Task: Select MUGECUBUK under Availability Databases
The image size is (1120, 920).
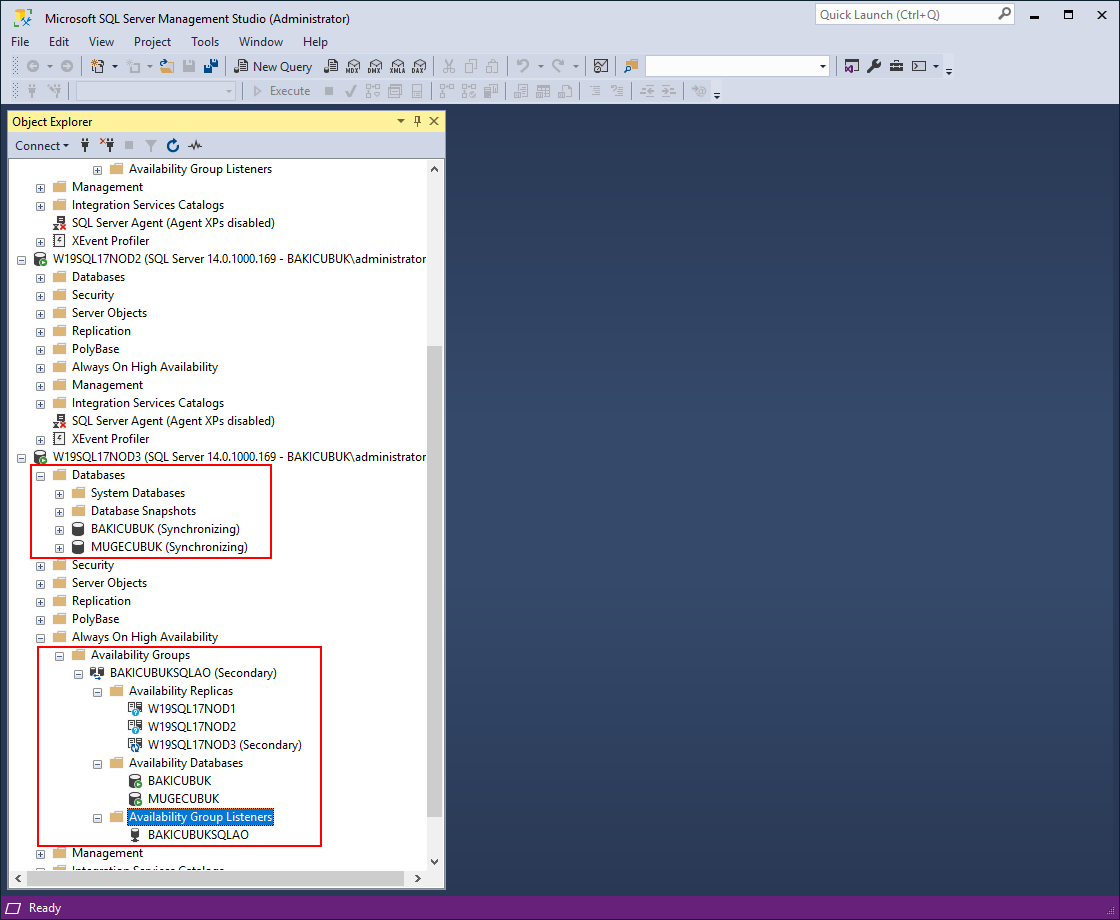Action: point(183,799)
